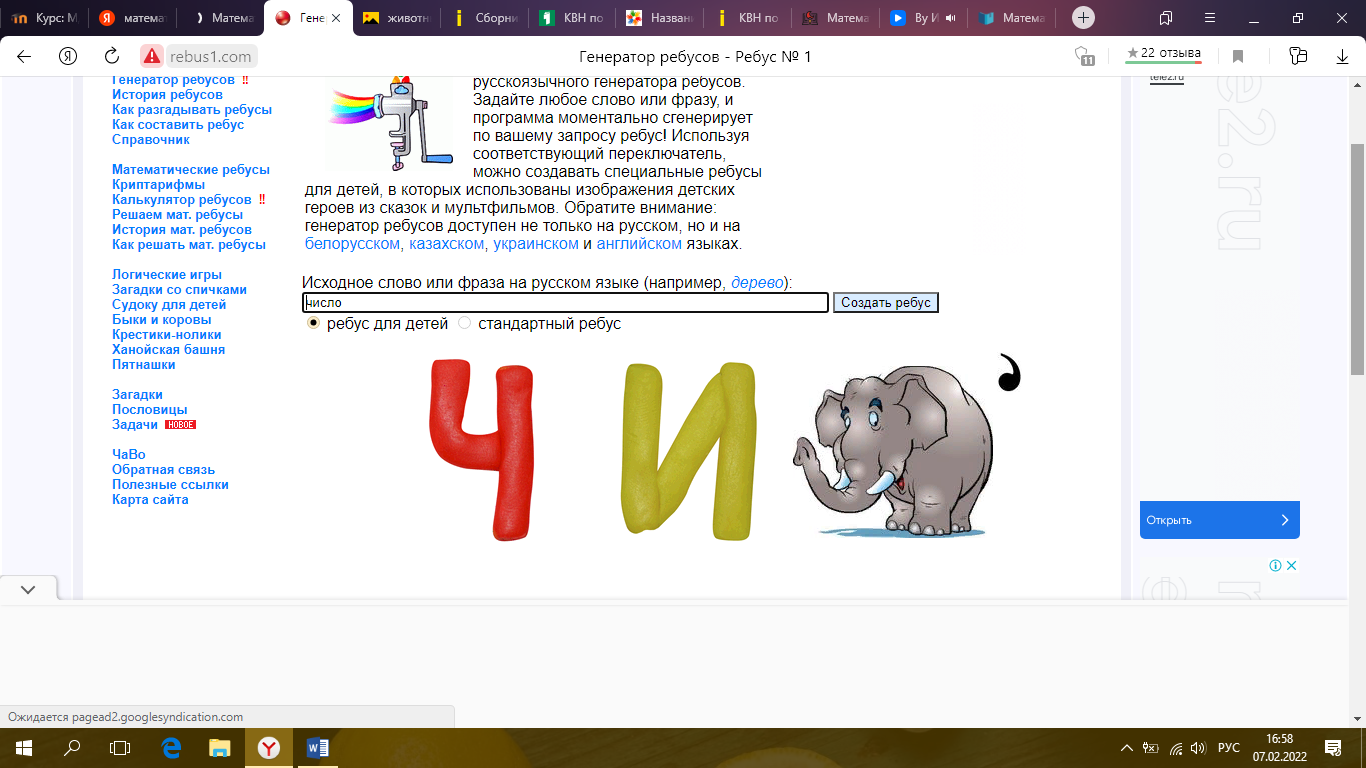Go back with the browser back arrow
The image size is (1366, 768).
click(x=24, y=56)
